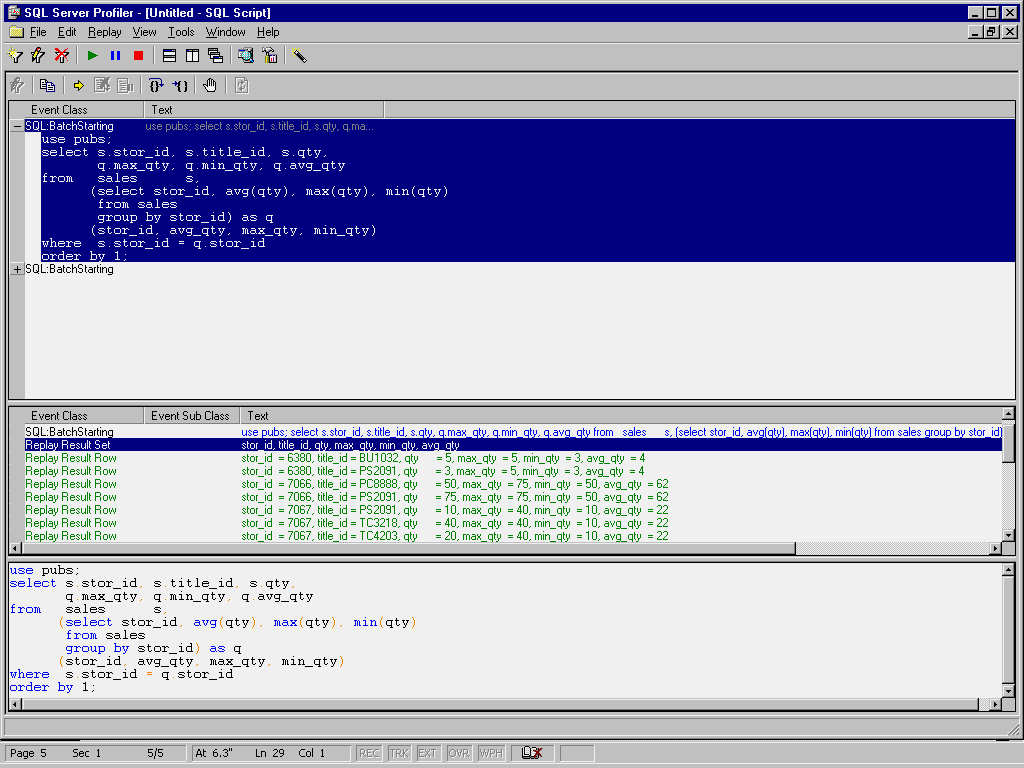Click the Delete Trace red-X icon

click(62, 56)
